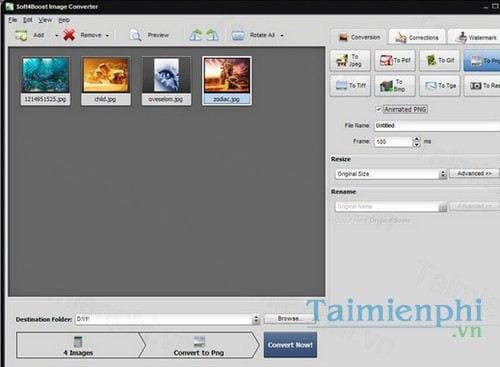
Task: Click the Preview magnifier icon
Action: point(135,35)
